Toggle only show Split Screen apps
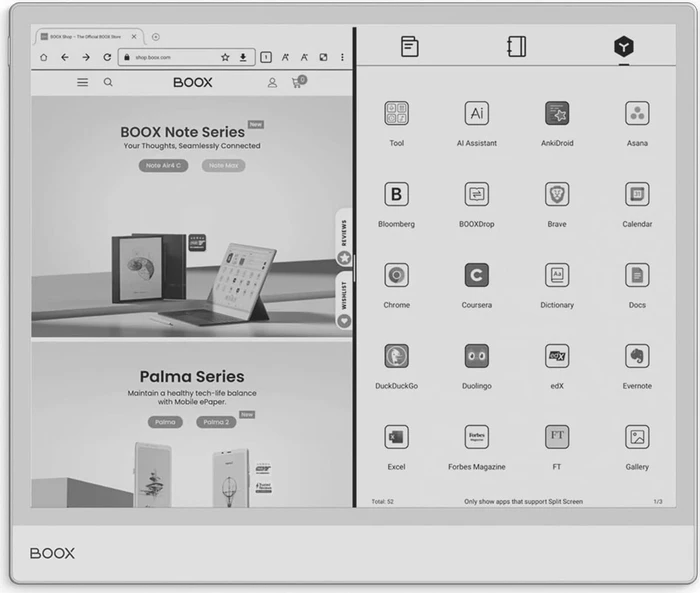Viewport: 700px width, 593px height. pyautogui.click(x=523, y=501)
